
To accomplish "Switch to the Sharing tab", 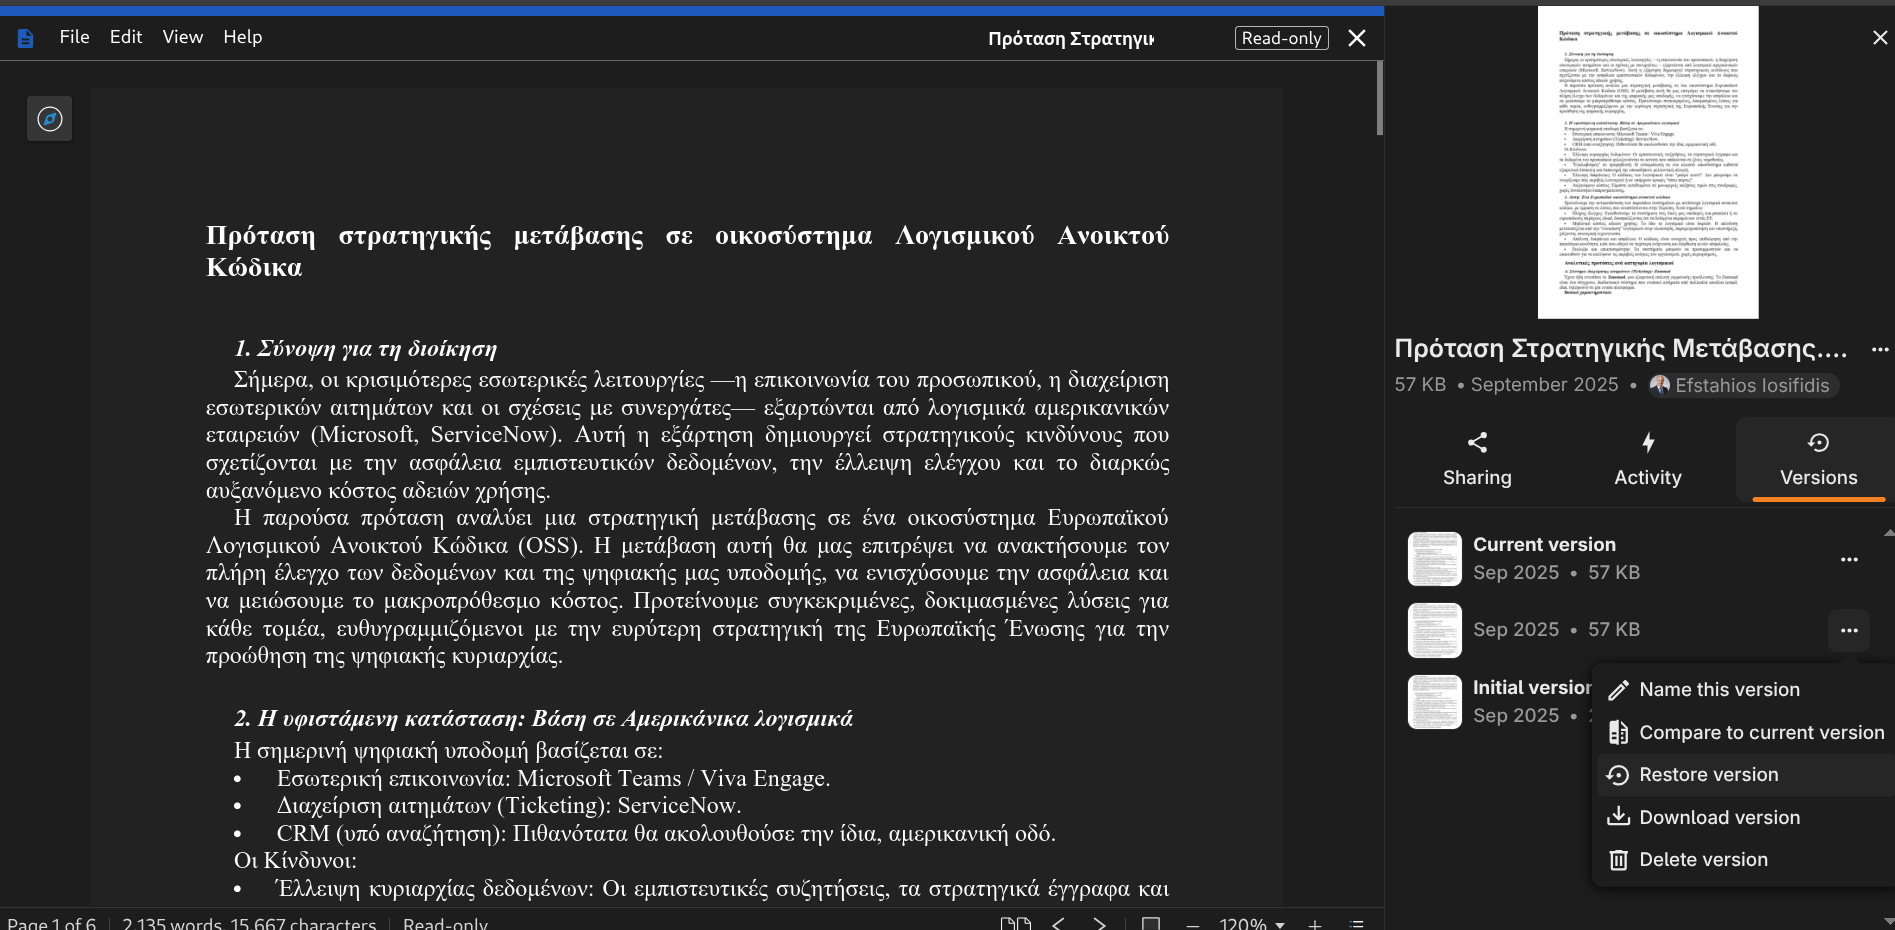I will coord(1477,460).
